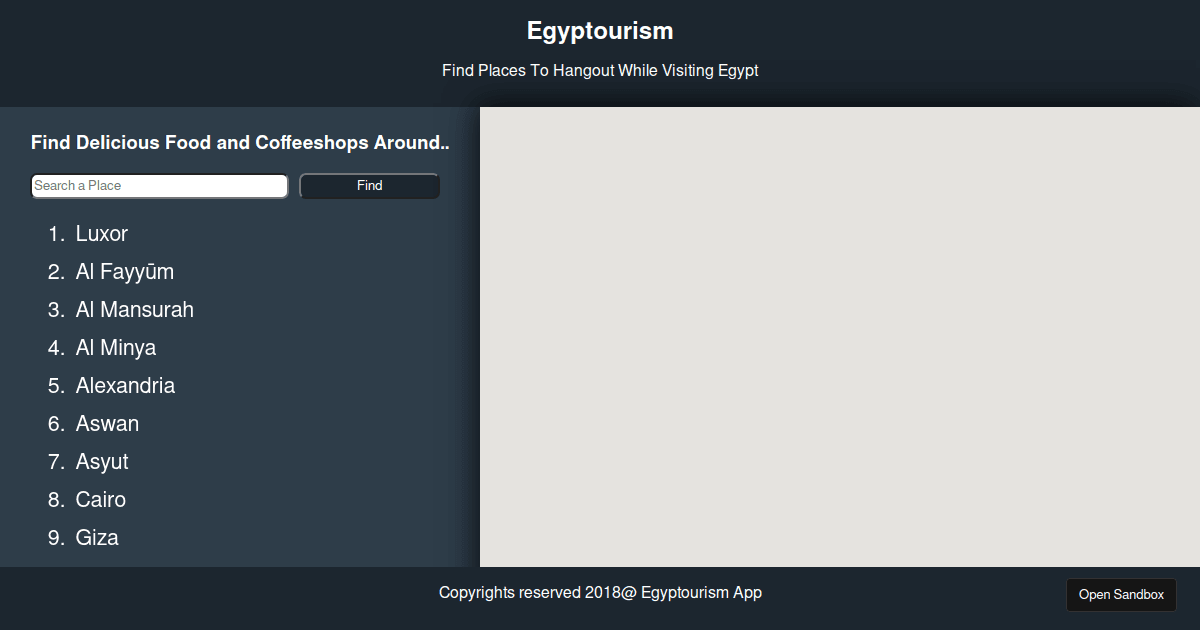Select Asyut from the list
Viewport: 1200px width, 630px height.
point(102,462)
